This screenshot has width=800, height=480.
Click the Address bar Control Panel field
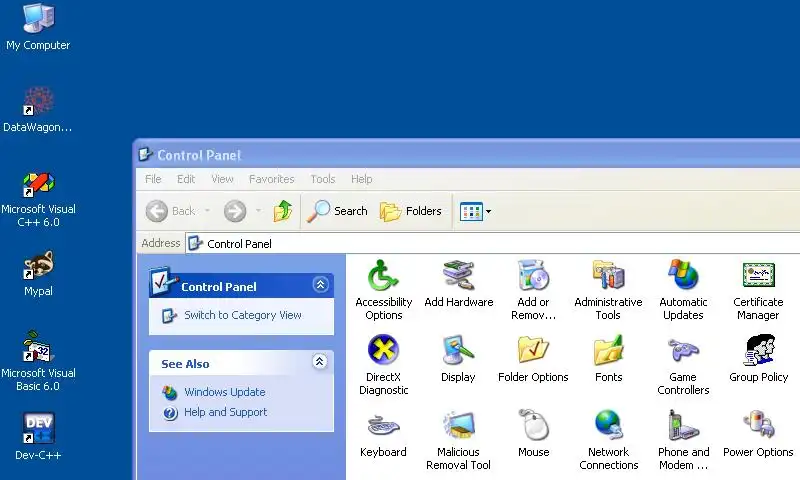(x=492, y=244)
